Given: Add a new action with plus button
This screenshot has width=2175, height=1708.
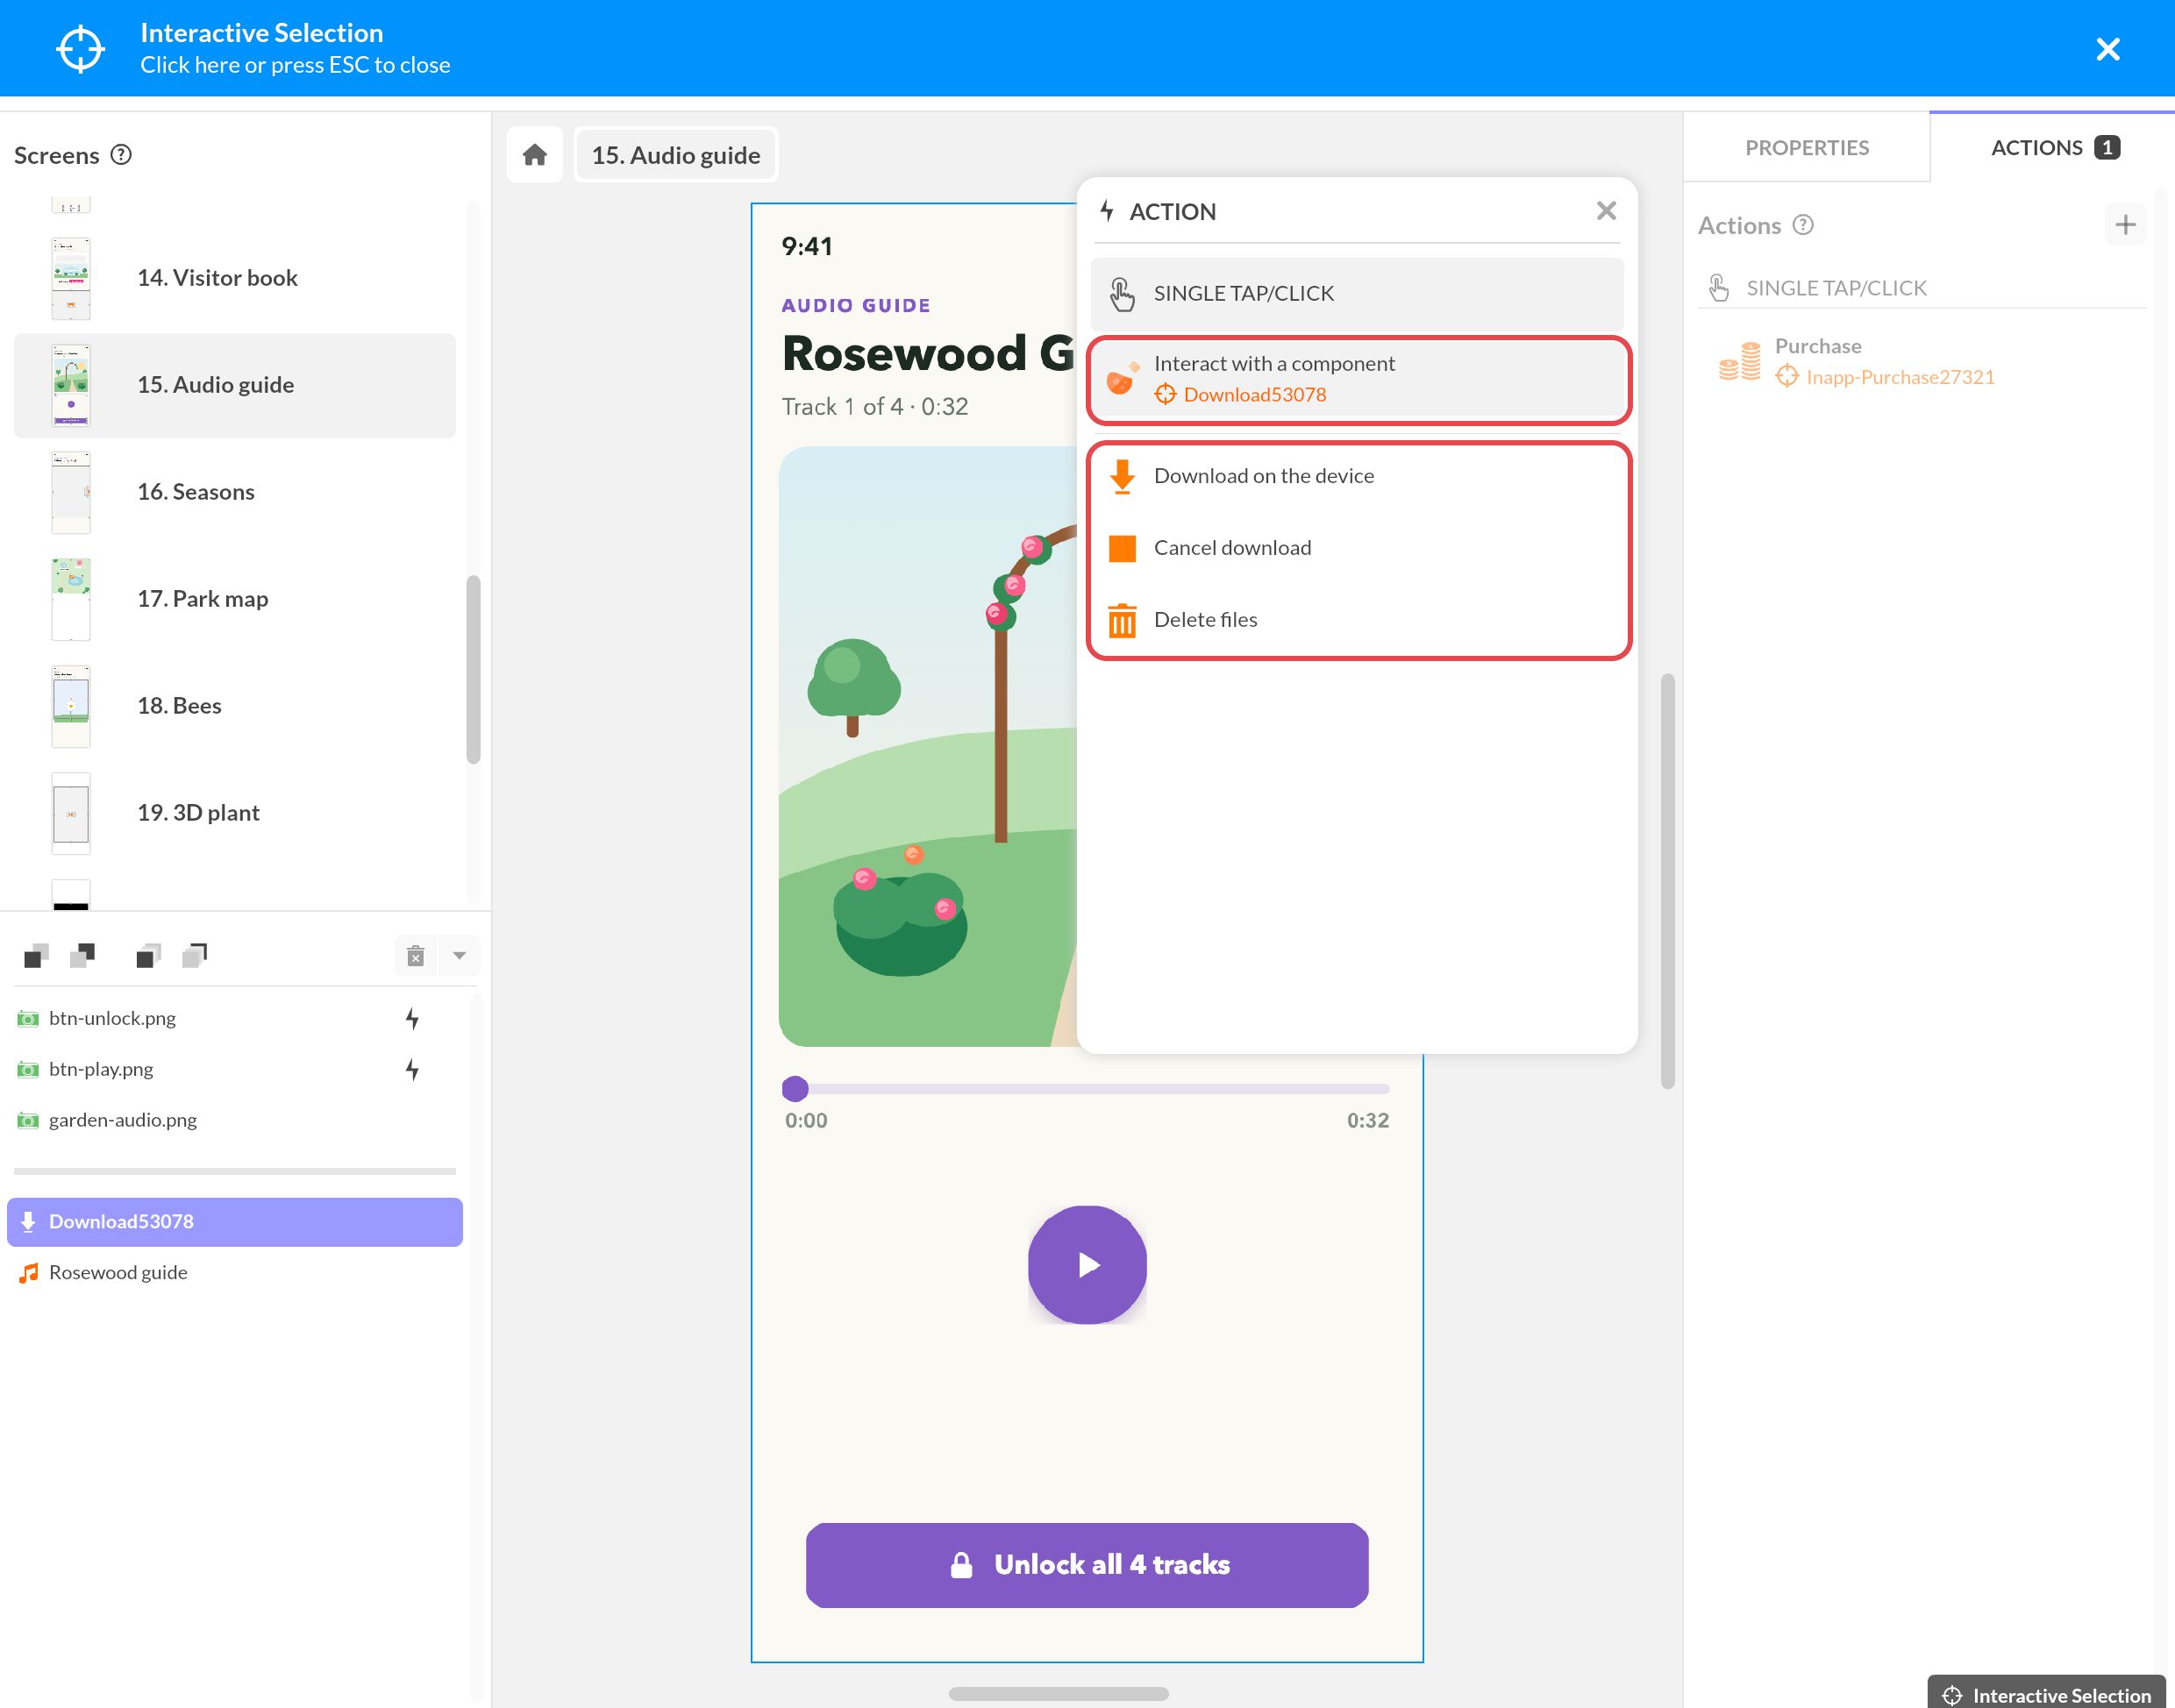Looking at the screenshot, I should click(x=2125, y=225).
